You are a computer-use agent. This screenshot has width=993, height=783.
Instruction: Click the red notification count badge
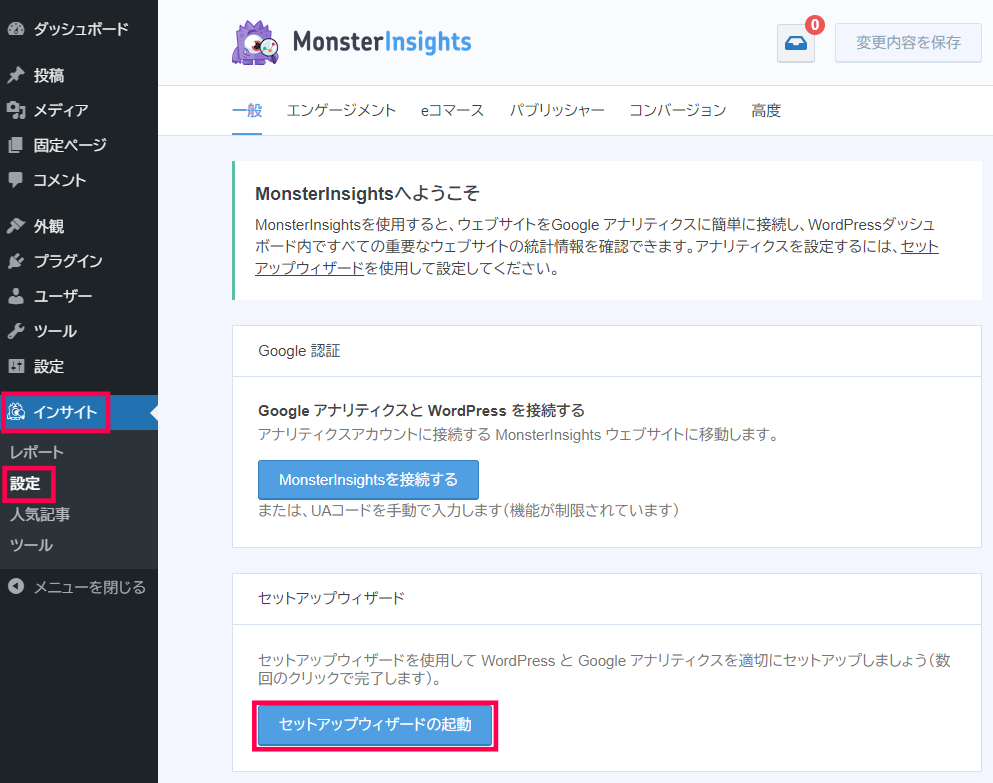pos(814,25)
